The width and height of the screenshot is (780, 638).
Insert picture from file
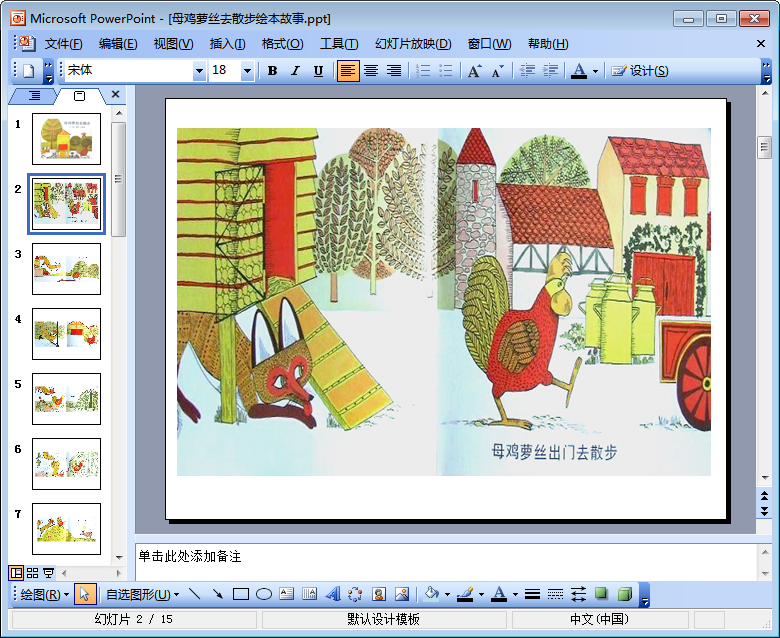[401, 594]
